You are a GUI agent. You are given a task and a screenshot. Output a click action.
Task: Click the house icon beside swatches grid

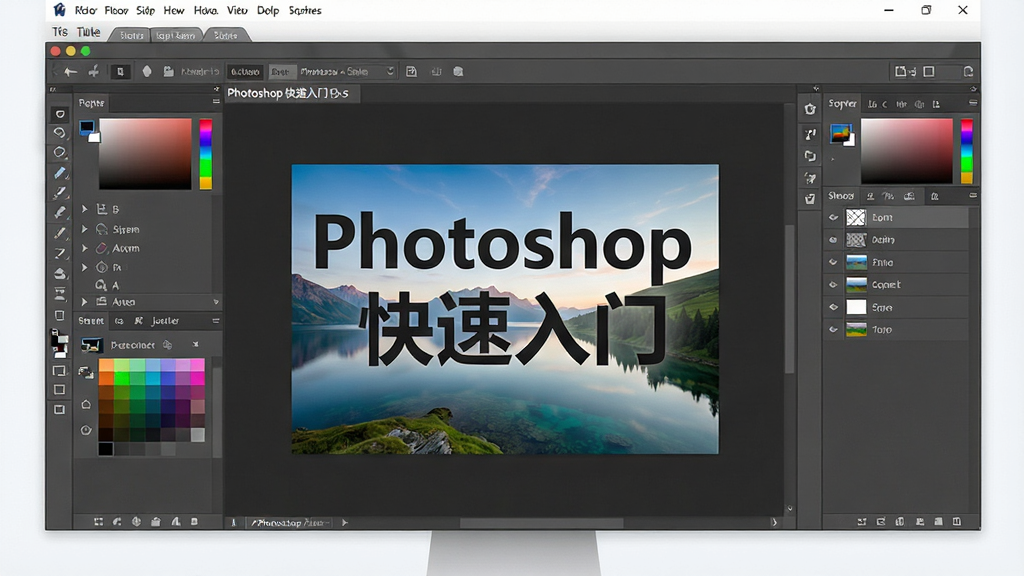coord(86,404)
